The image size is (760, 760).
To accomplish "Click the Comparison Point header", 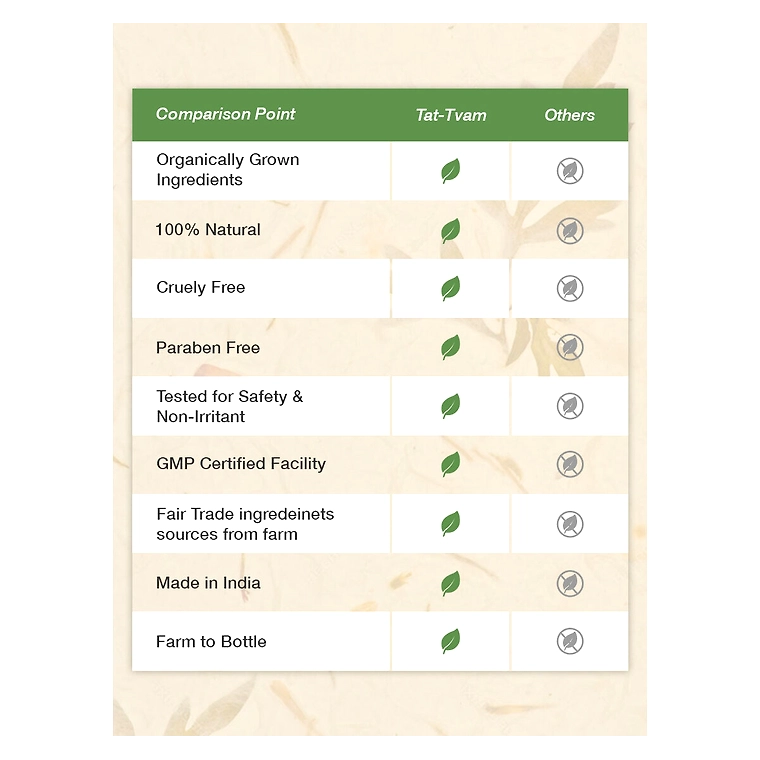I will point(225,114).
